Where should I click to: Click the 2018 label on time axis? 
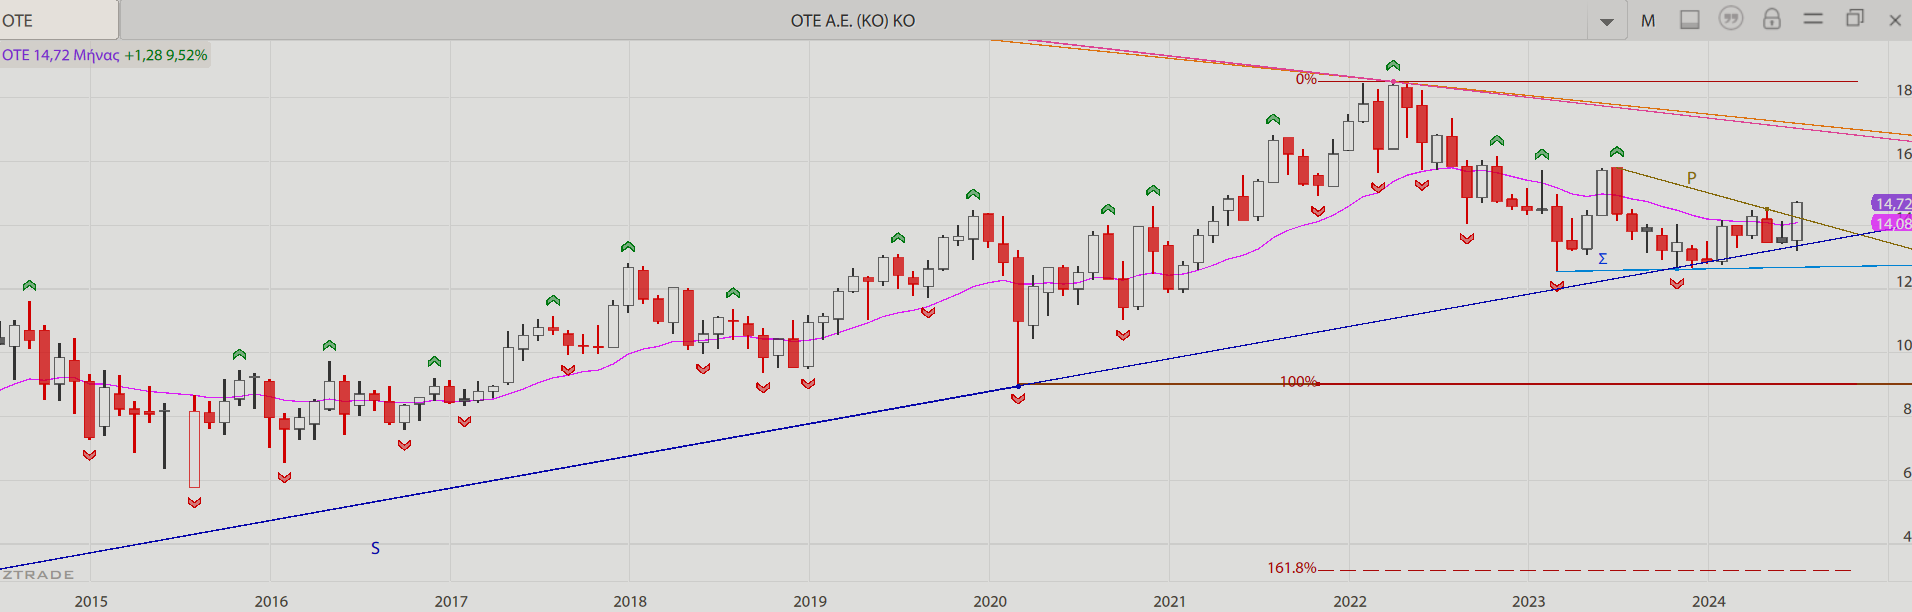coord(630,601)
